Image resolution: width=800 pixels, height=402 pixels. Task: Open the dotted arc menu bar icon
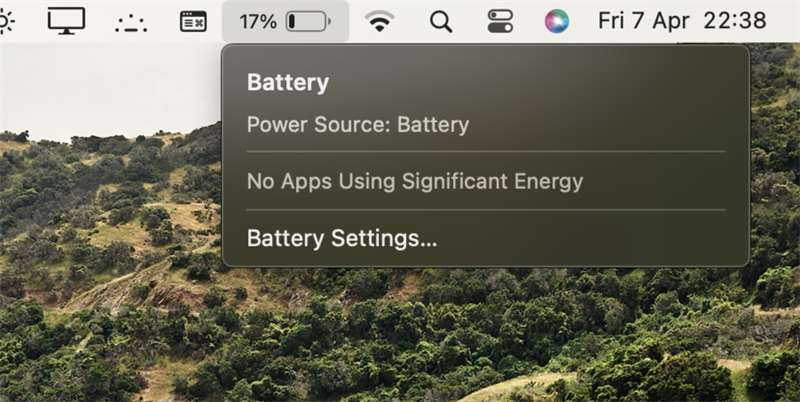coord(131,23)
